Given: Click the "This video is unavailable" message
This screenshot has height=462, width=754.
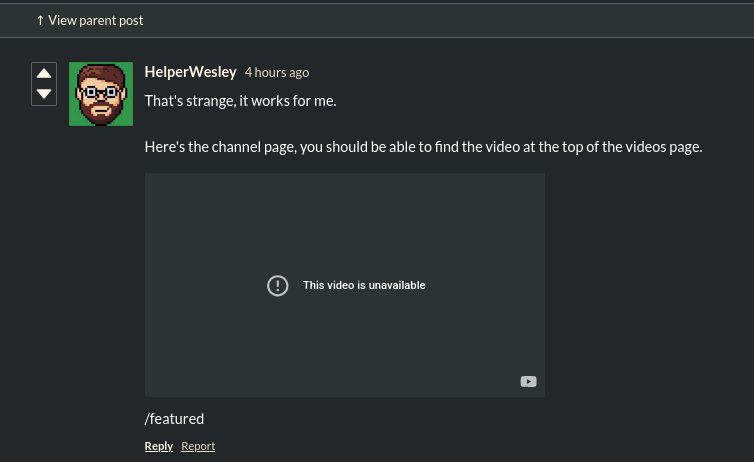Looking at the screenshot, I should coord(364,285).
